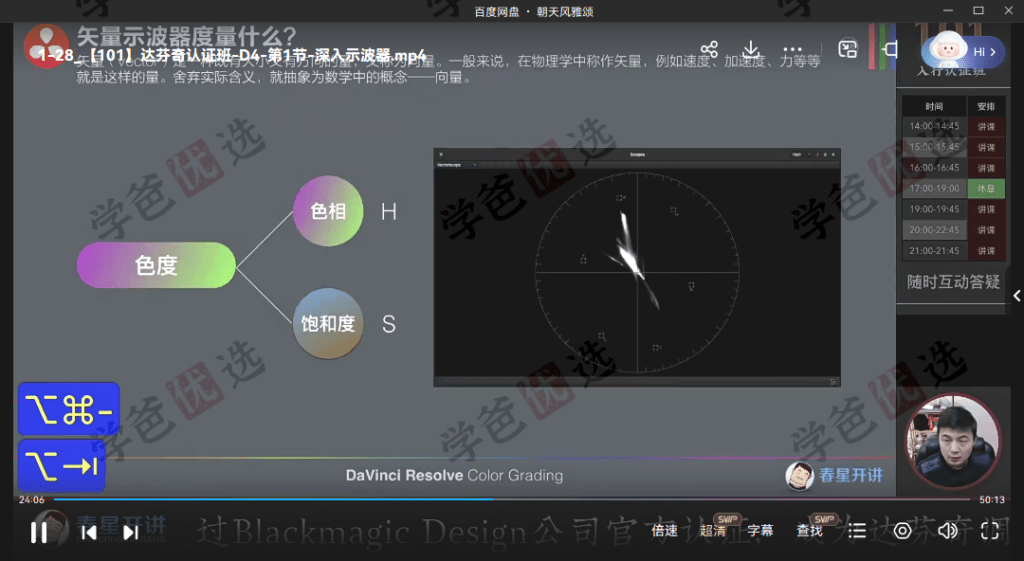Show the playlist panel icon
This screenshot has width=1024, height=561.
[x=857, y=531]
